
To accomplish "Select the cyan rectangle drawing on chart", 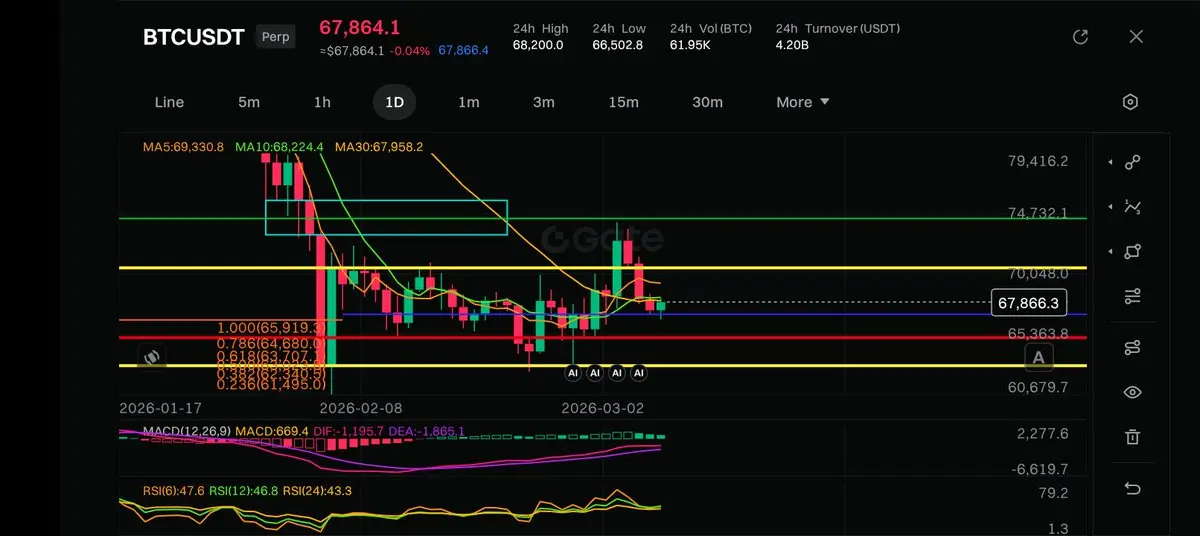I will coord(386,218).
